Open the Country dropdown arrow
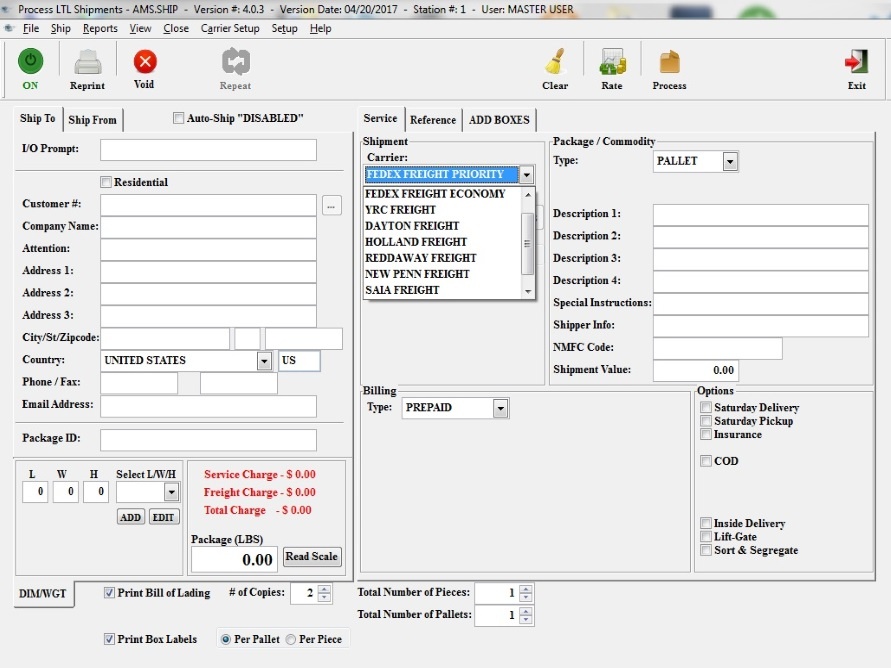This screenshot has height=668, width=891. coord(264,361)
